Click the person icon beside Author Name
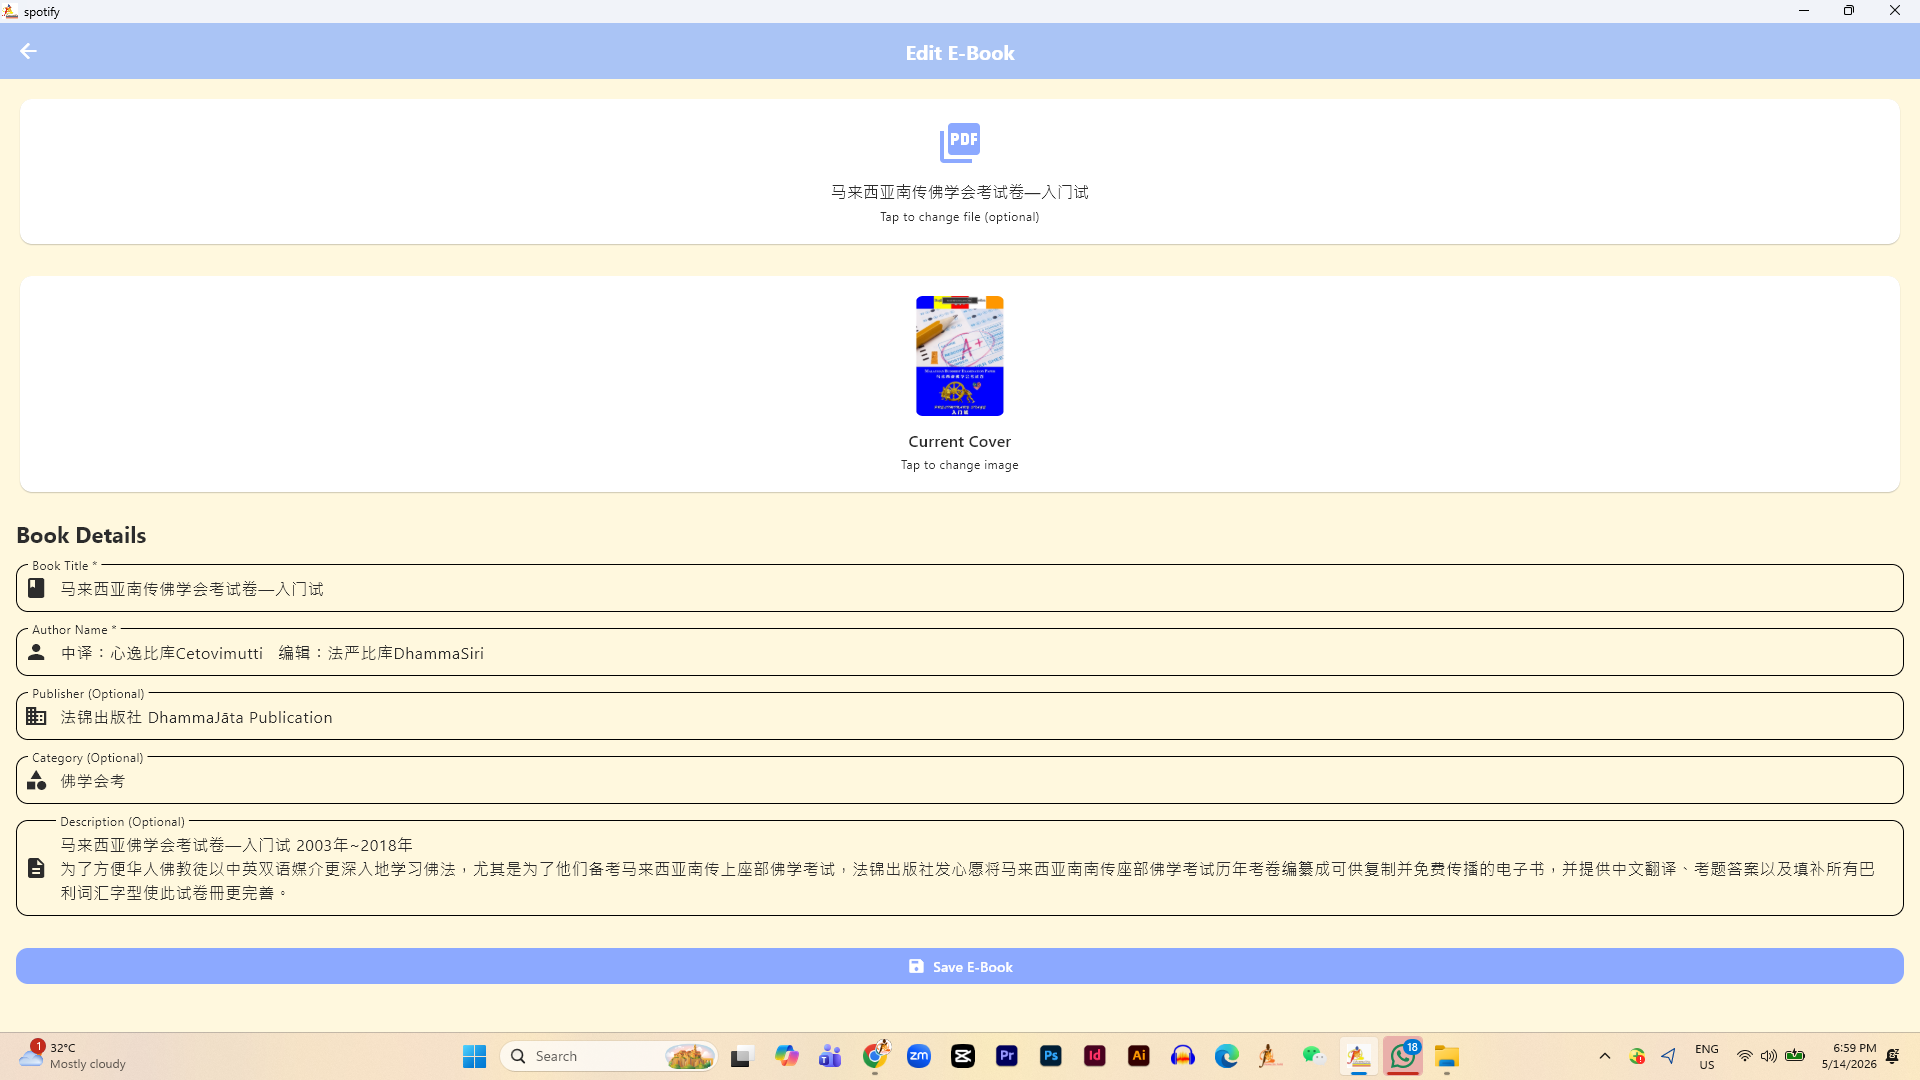 coord(36,652)
